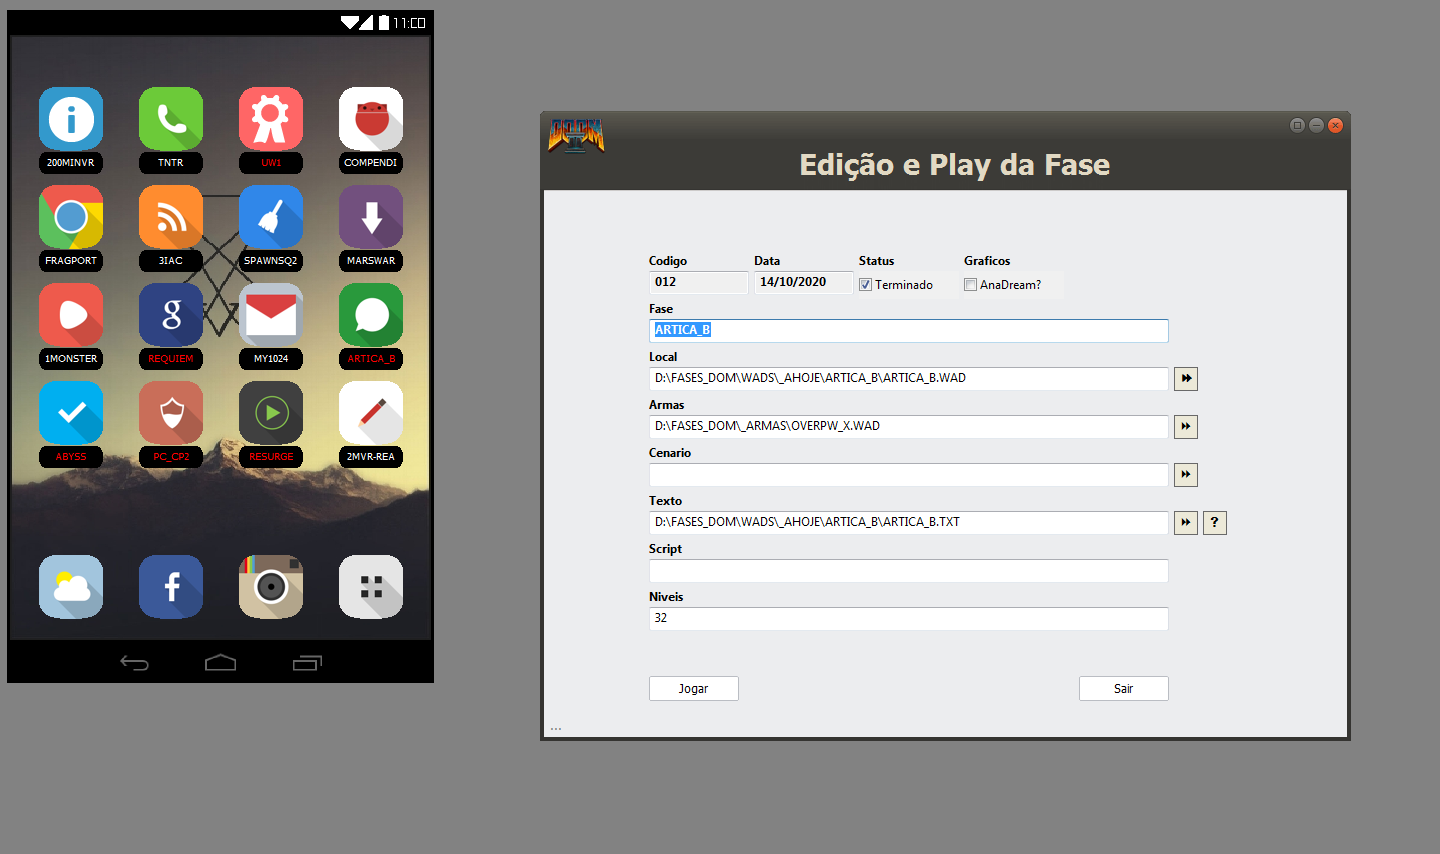
Task: Enable the AnaDream? graphics checkbox
Action: tap(970, 285)
